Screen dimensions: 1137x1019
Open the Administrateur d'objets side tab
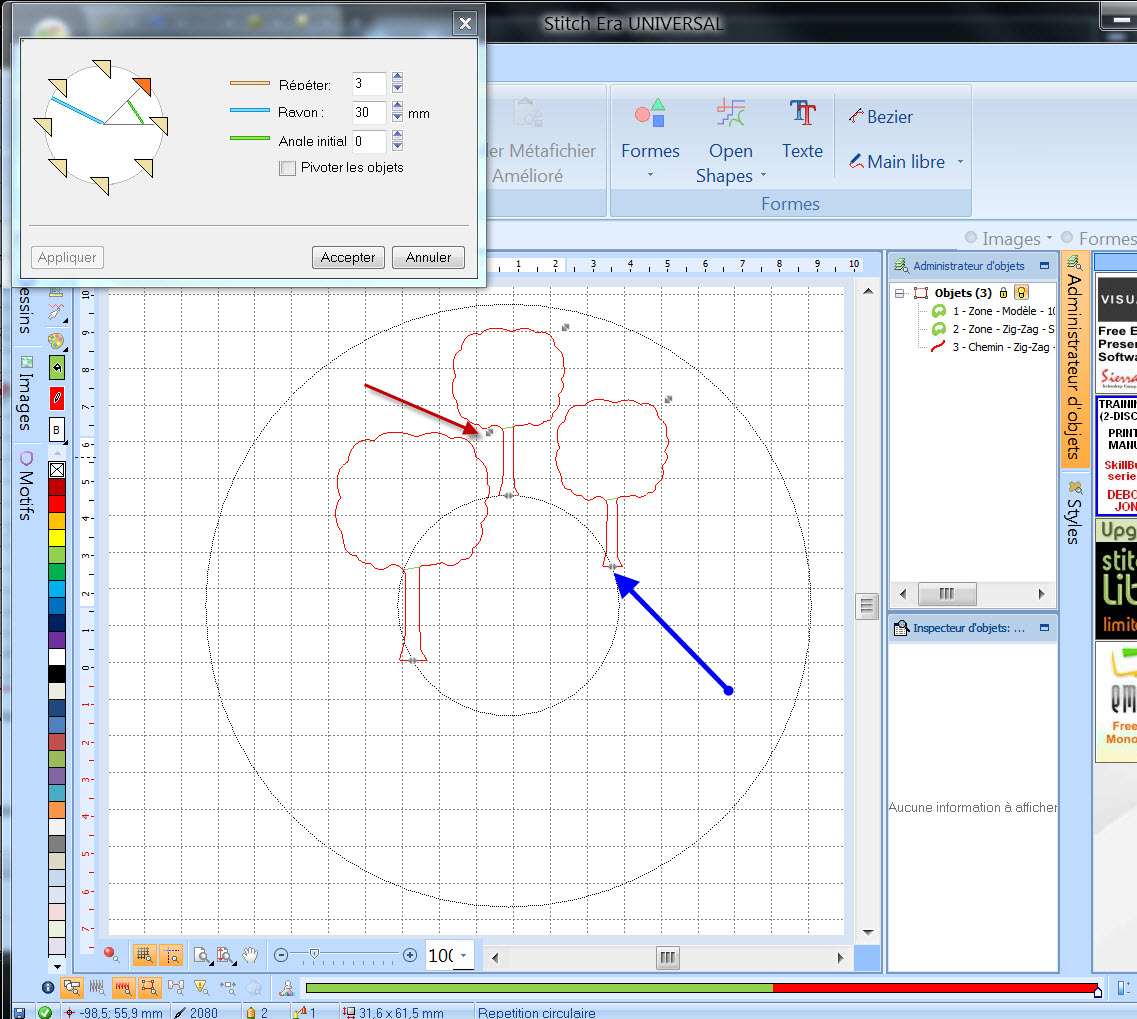1075,358
